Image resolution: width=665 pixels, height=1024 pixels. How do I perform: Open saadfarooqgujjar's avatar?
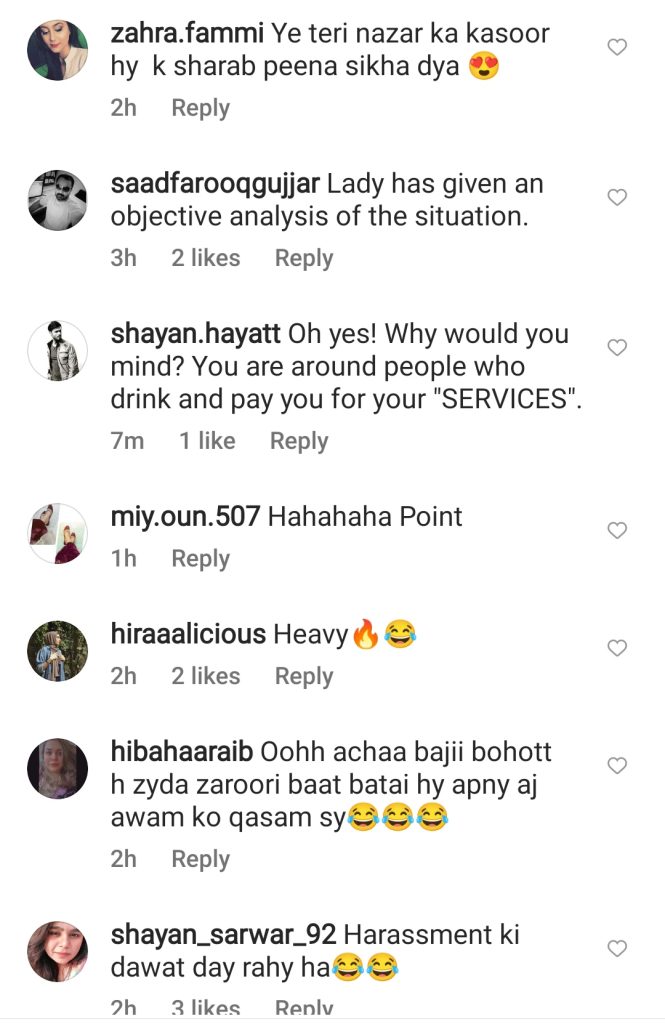[x=57, y=200]
